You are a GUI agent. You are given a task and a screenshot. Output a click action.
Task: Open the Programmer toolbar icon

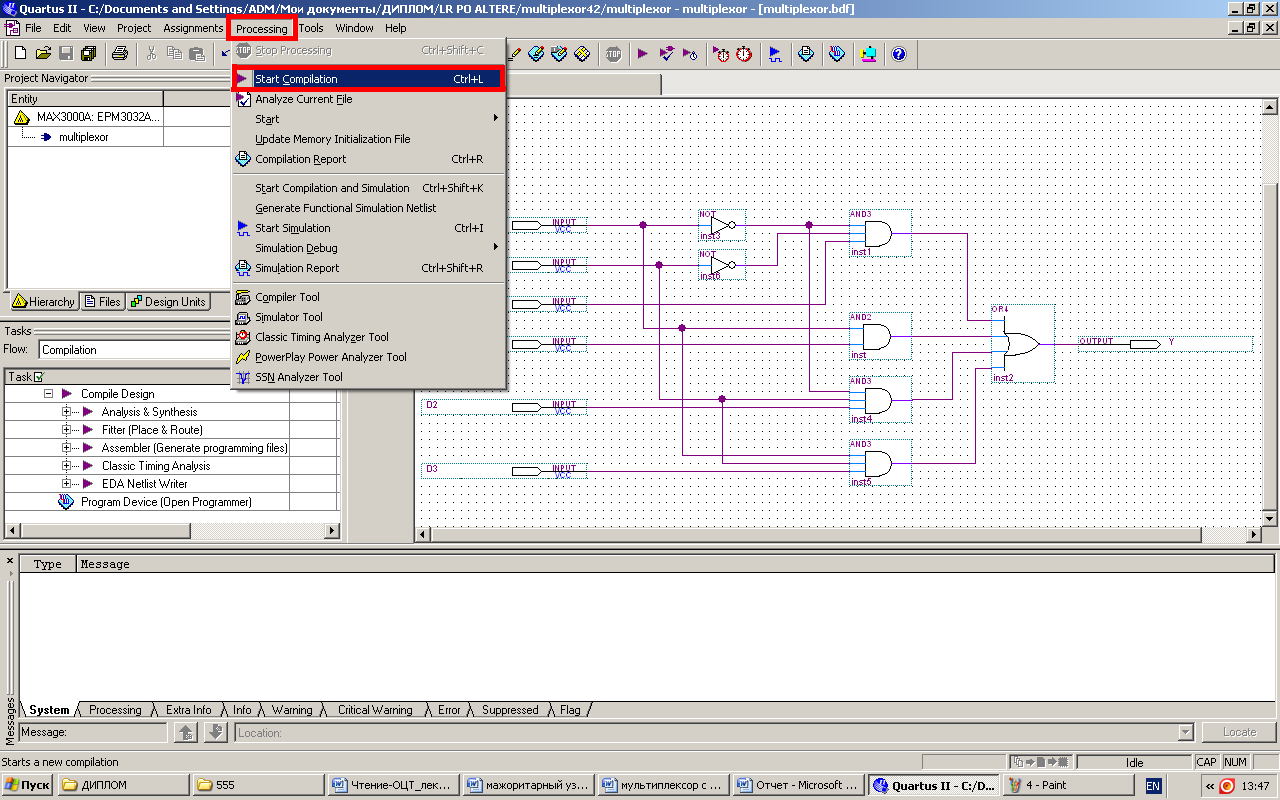837,54
